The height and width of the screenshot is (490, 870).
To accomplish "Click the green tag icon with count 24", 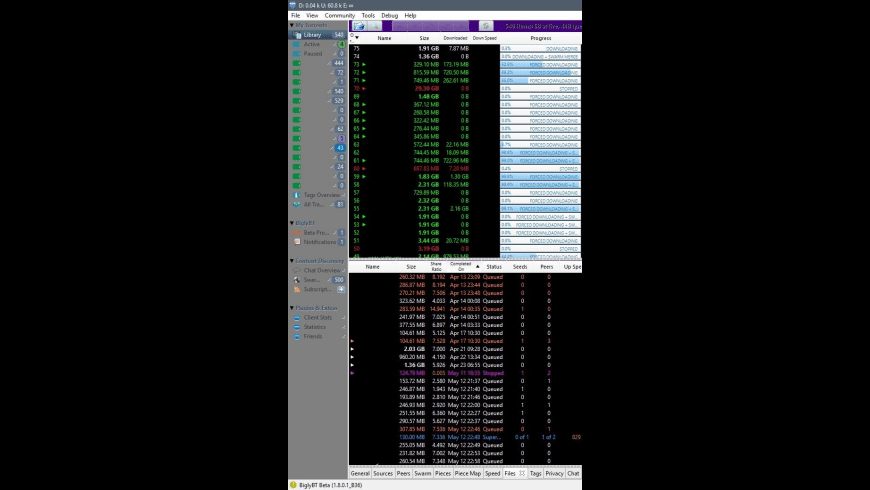I will pos(297,166).
